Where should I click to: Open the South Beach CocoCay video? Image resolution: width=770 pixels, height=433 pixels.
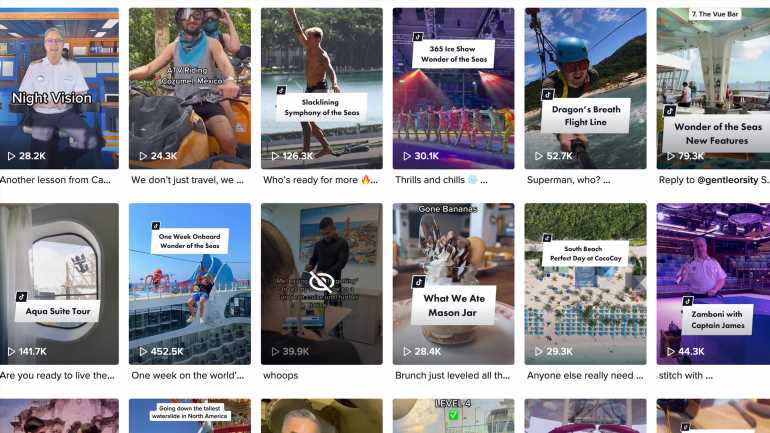585,284
